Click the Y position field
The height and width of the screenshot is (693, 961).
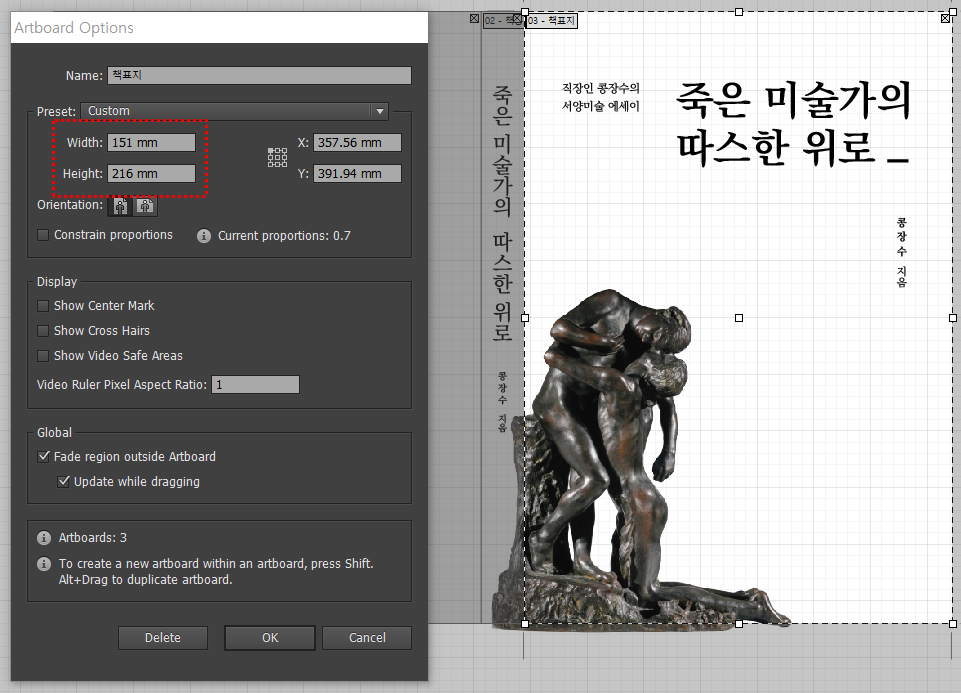pyautogui.click(x=357, y=174)
